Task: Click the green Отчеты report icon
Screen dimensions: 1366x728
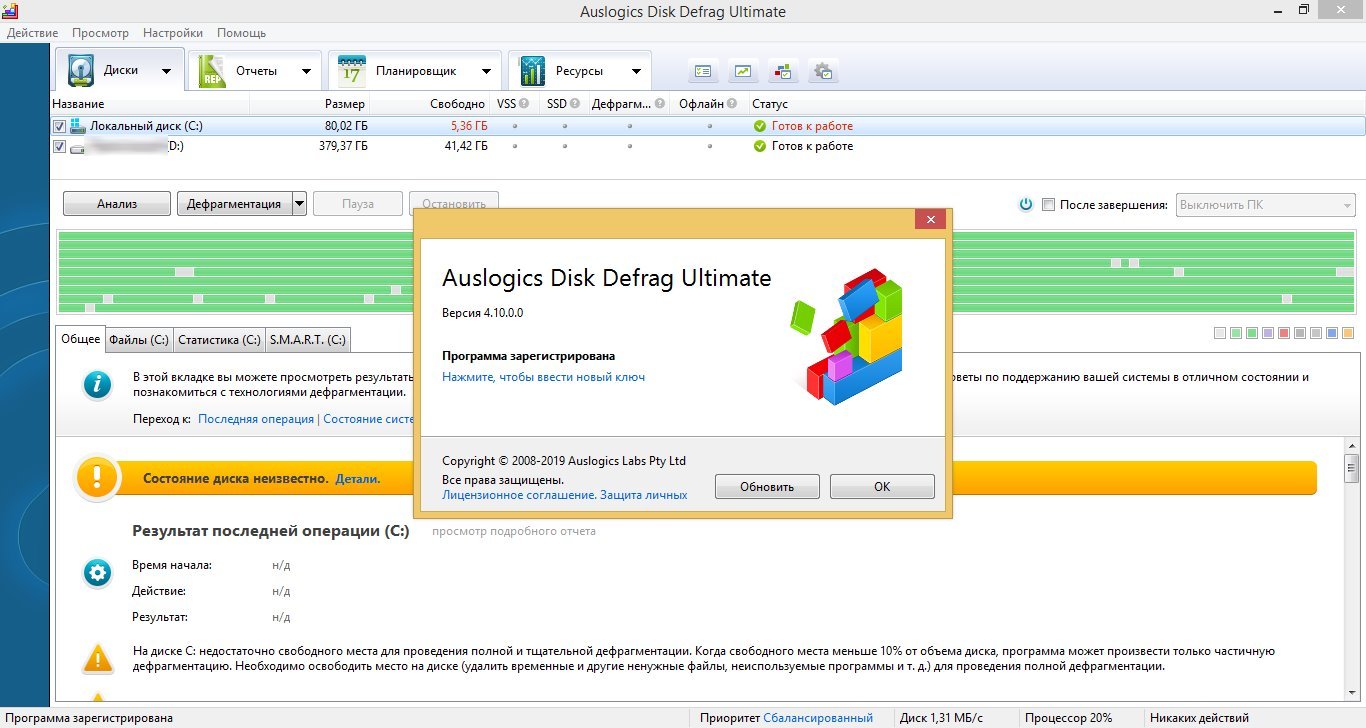Action: click(x=213, y=71)
